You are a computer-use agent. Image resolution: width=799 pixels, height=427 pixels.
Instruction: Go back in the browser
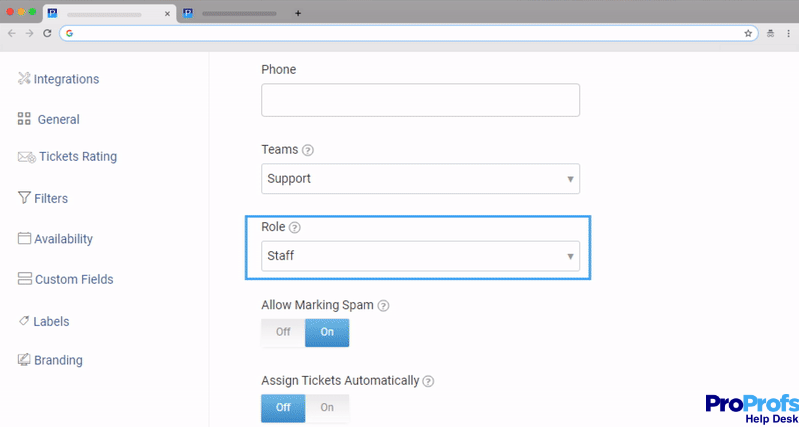point(12,33)
